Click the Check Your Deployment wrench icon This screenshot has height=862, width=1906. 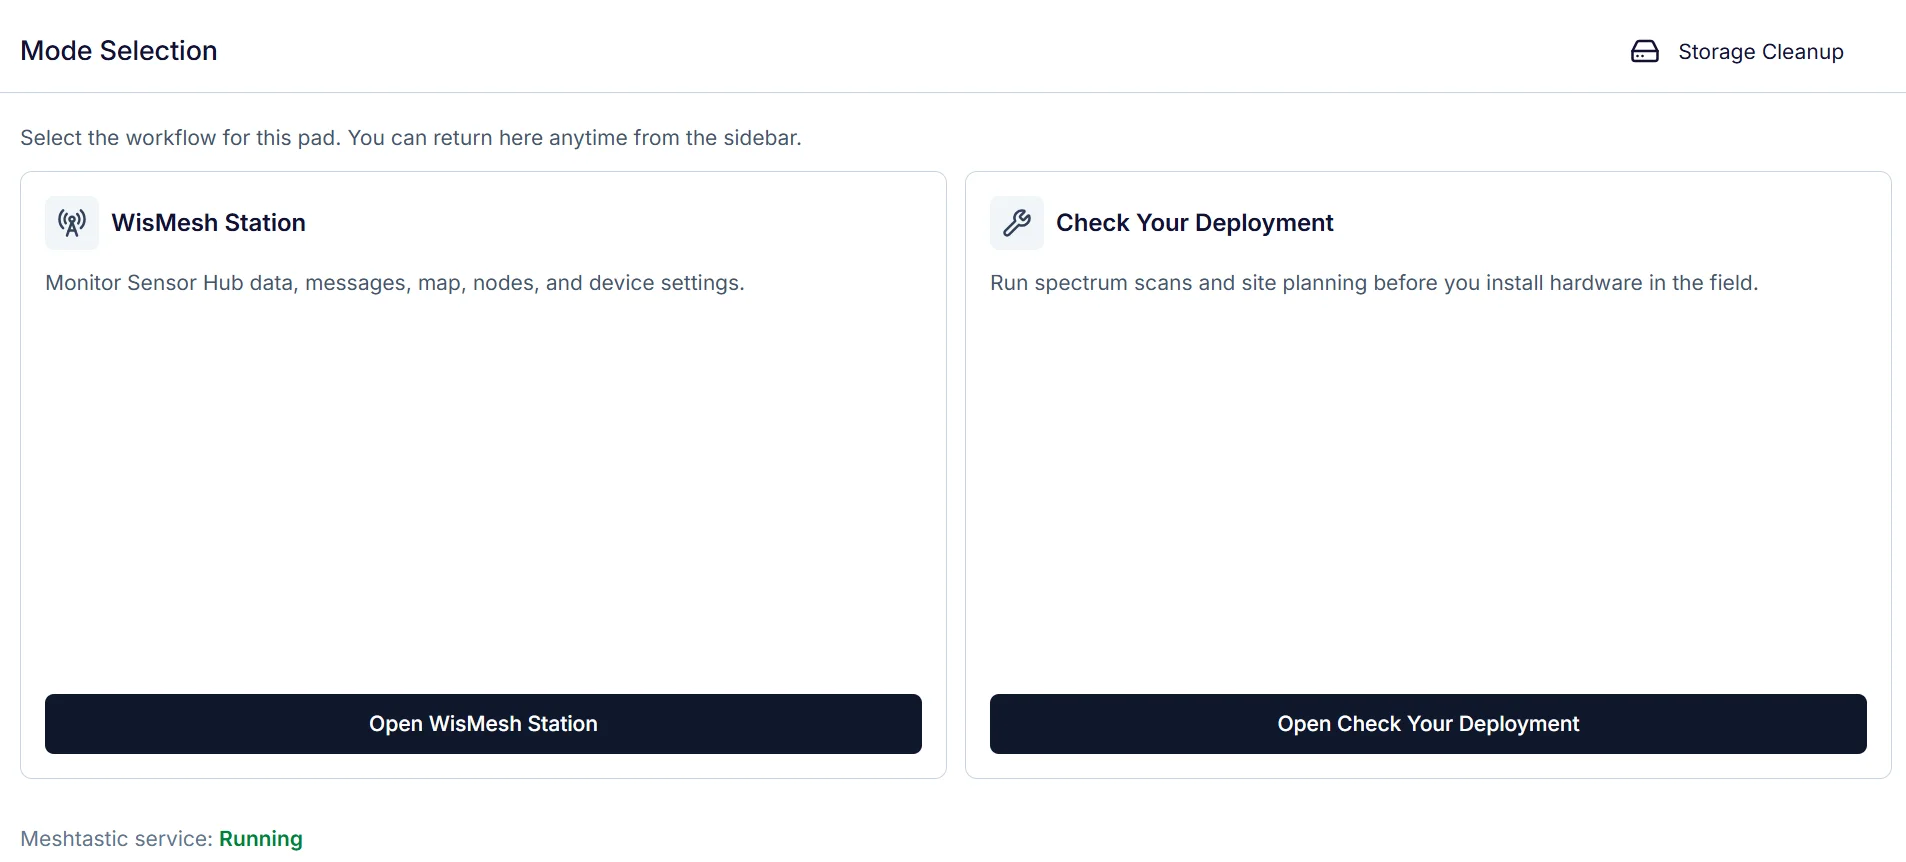coord(1017,223)
